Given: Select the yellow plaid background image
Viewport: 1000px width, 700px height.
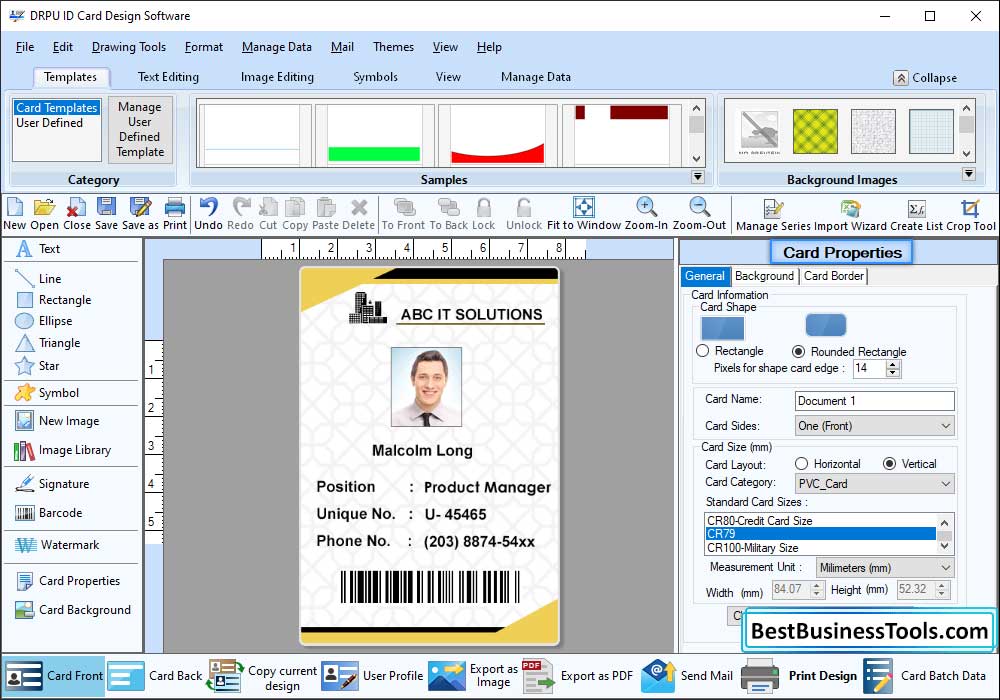Looking at the screenshot, I should tap(815, 131).
